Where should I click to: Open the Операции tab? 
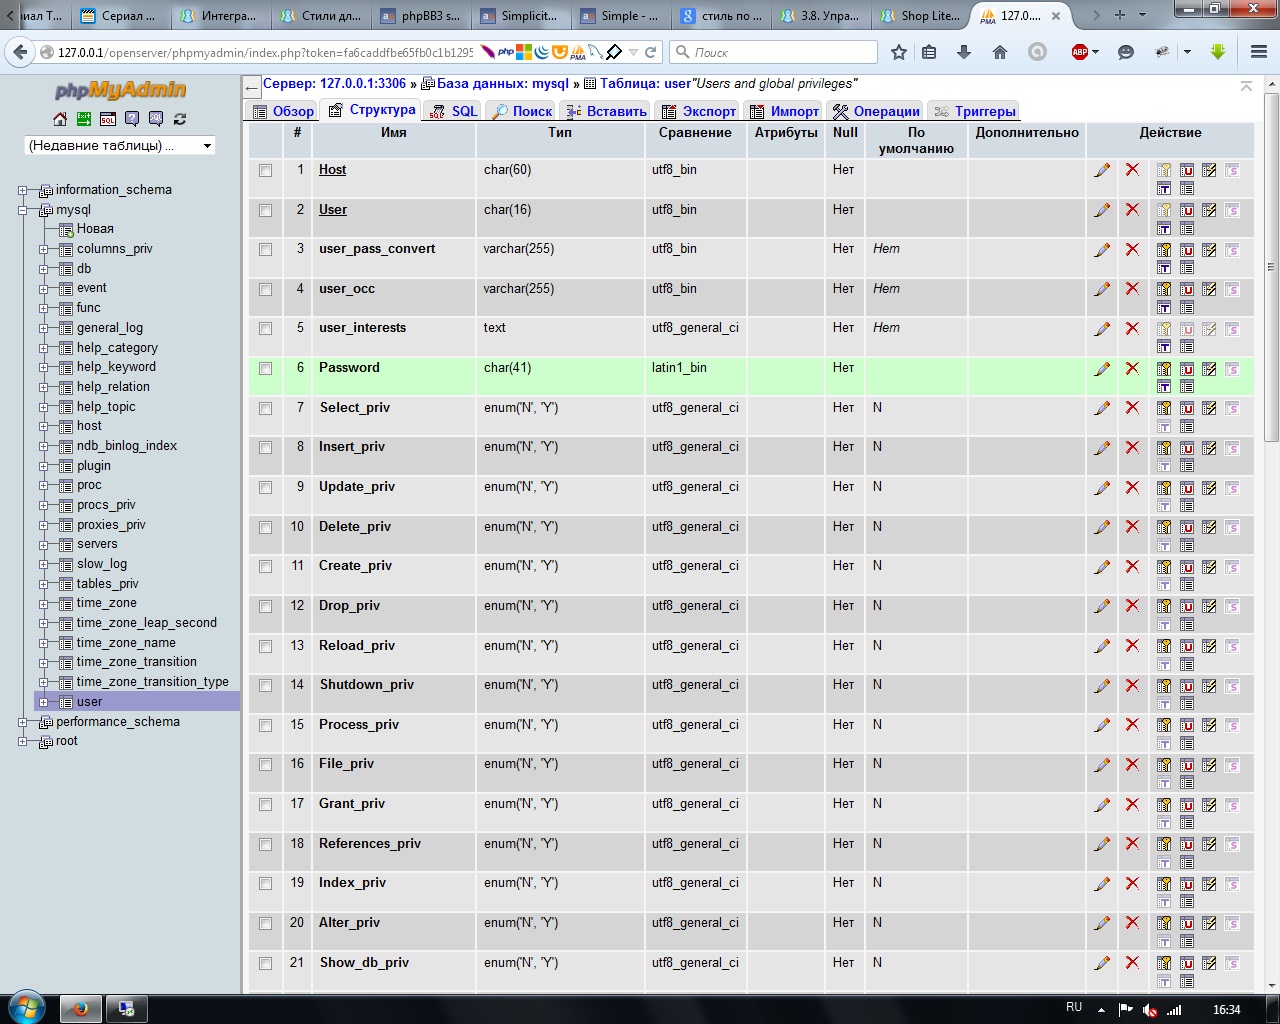pos(876,111)
